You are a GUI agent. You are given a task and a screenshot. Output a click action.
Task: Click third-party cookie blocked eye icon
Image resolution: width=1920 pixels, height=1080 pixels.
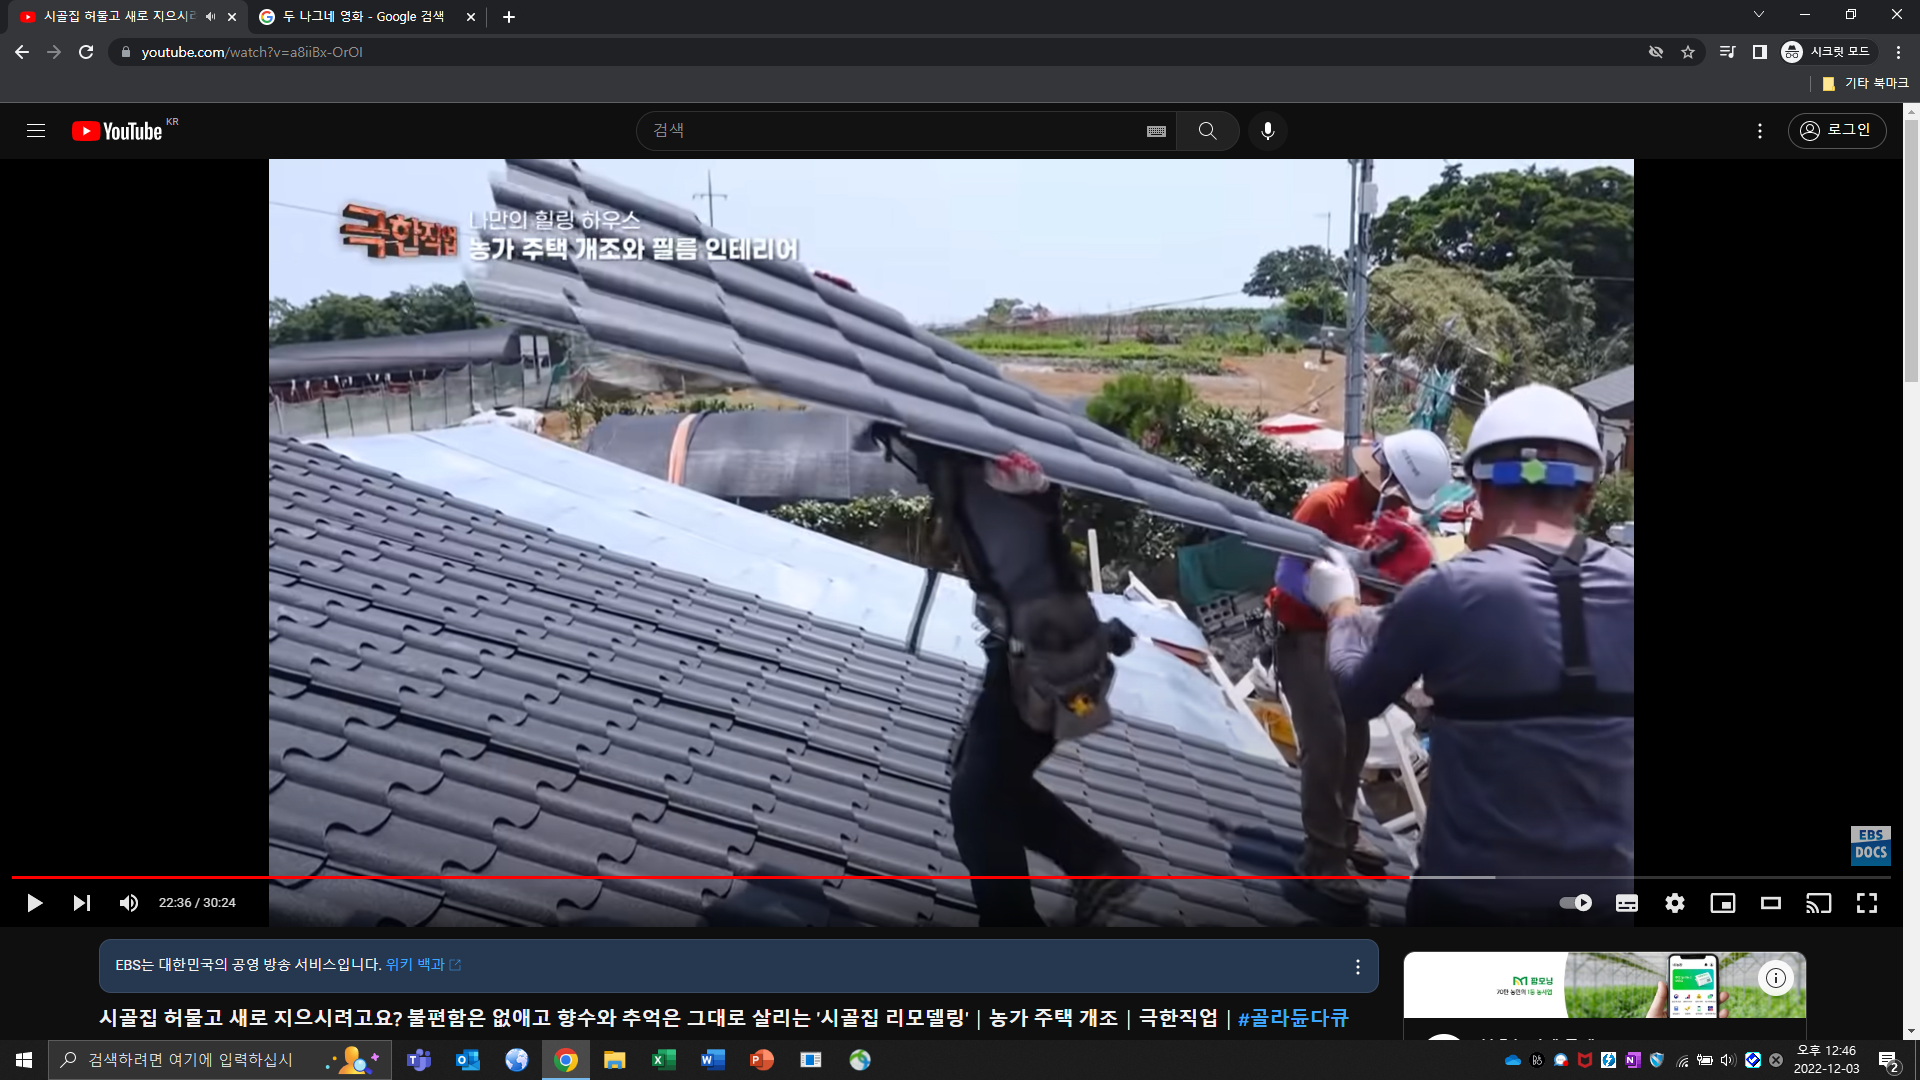pyautogui.click(x=1656, y=52)
